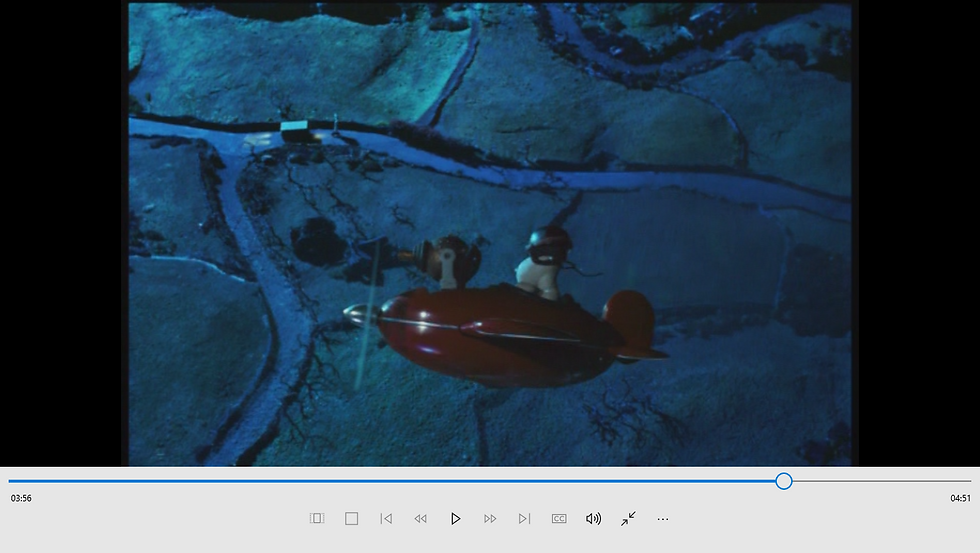
Task: Toggle closed captions (CC)
Action: (x=559, y=519)
